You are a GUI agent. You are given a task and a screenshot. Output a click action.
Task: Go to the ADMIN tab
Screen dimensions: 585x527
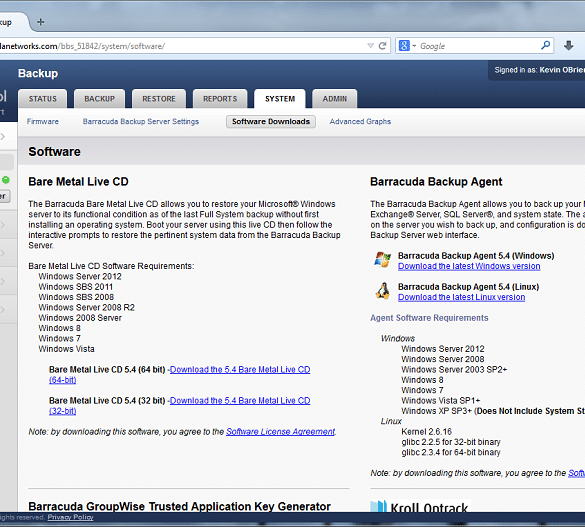tap(335, 99)
